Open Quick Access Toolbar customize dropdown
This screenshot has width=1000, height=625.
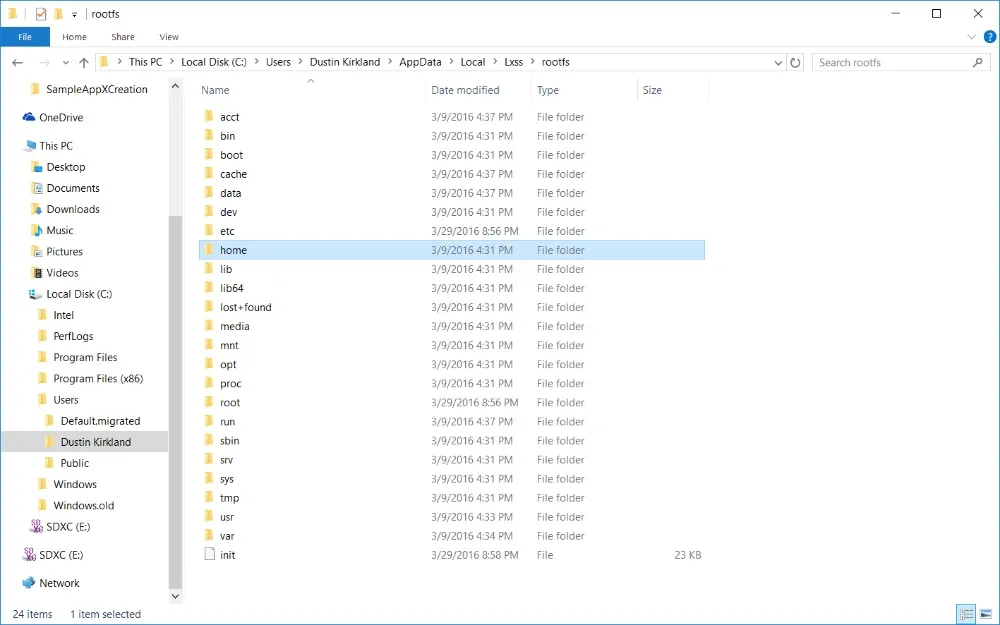click(x=74, y=15)
